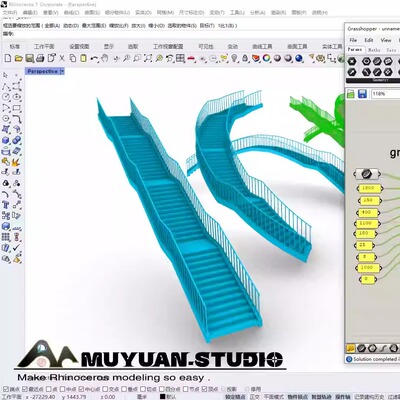Click the yellow 1800 panel on Grasshopper canvas
The width and height of the screenshot is (400, 400).
(370, 188)
